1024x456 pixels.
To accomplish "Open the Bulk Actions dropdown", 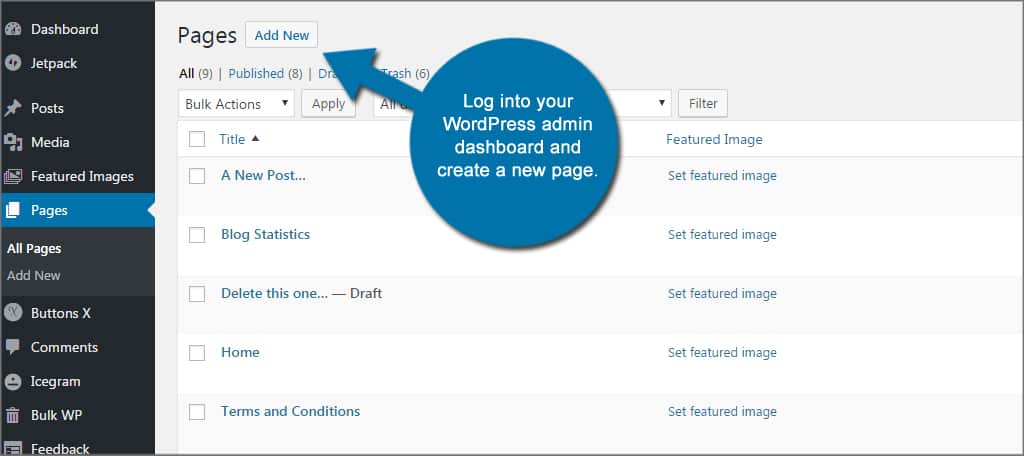I will [x=236, y=104].
